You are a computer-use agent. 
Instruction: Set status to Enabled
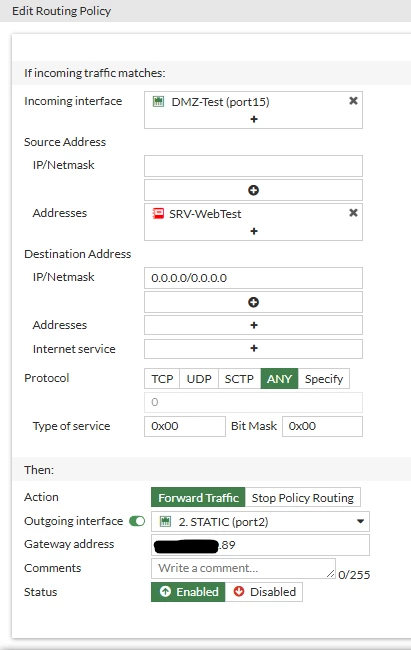(x=188, y=592)
